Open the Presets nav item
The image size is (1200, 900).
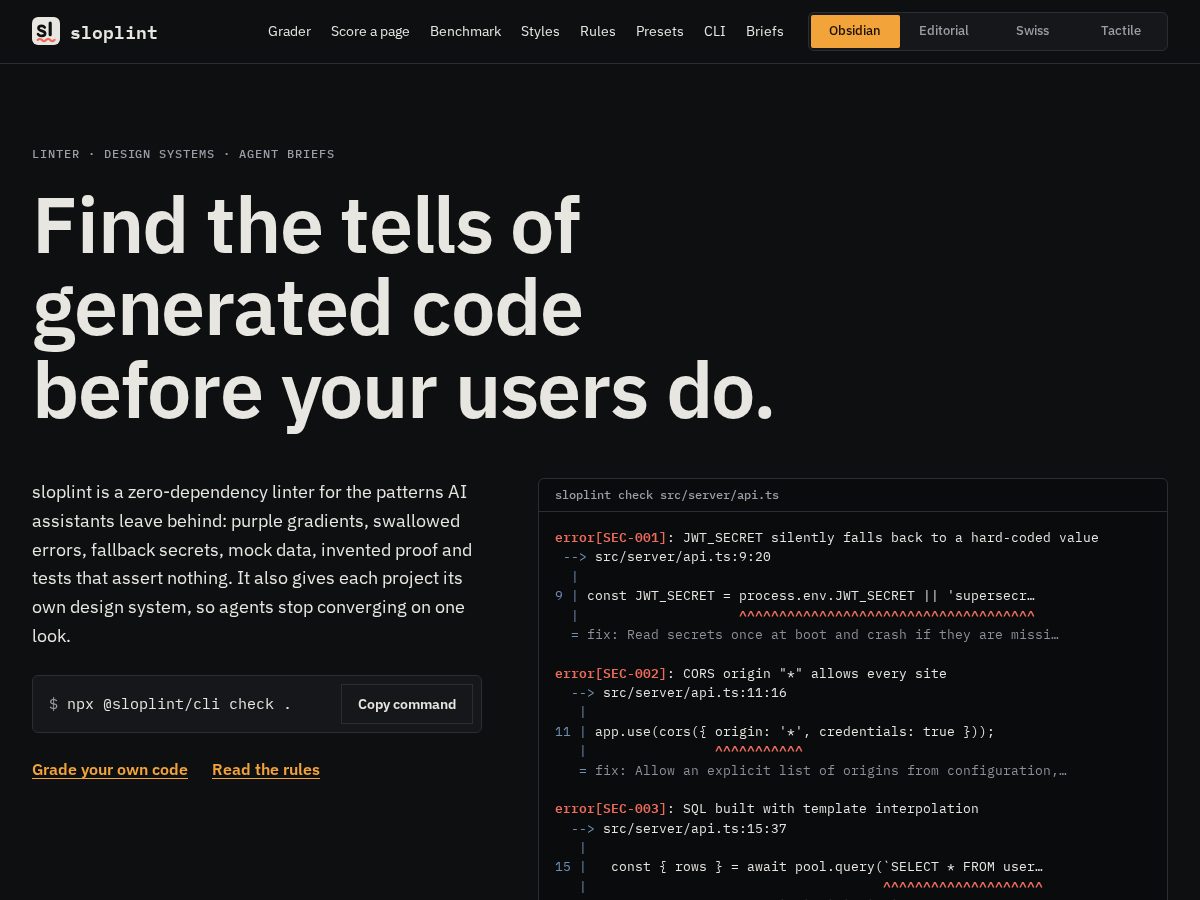[660, 31]
